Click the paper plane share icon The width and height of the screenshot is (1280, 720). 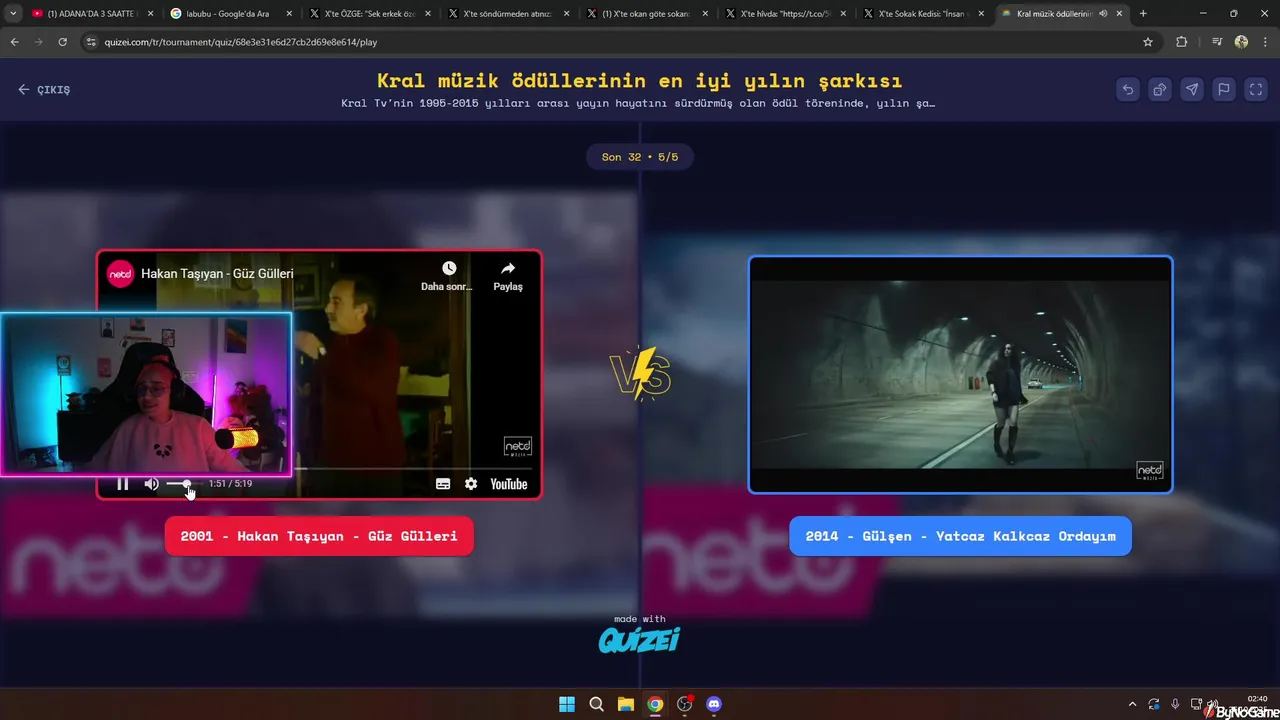click(1192, 89)
